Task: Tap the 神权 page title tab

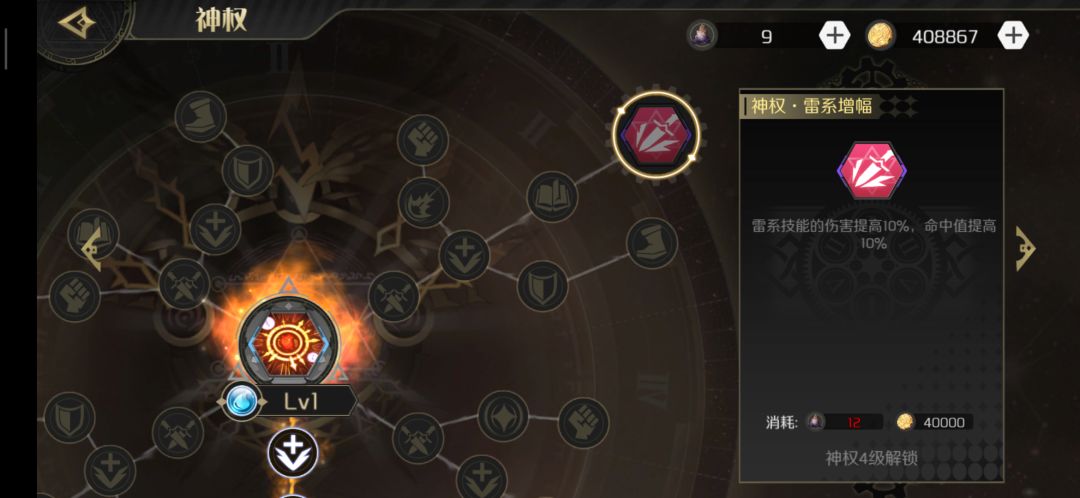Action: coord(220,21)
